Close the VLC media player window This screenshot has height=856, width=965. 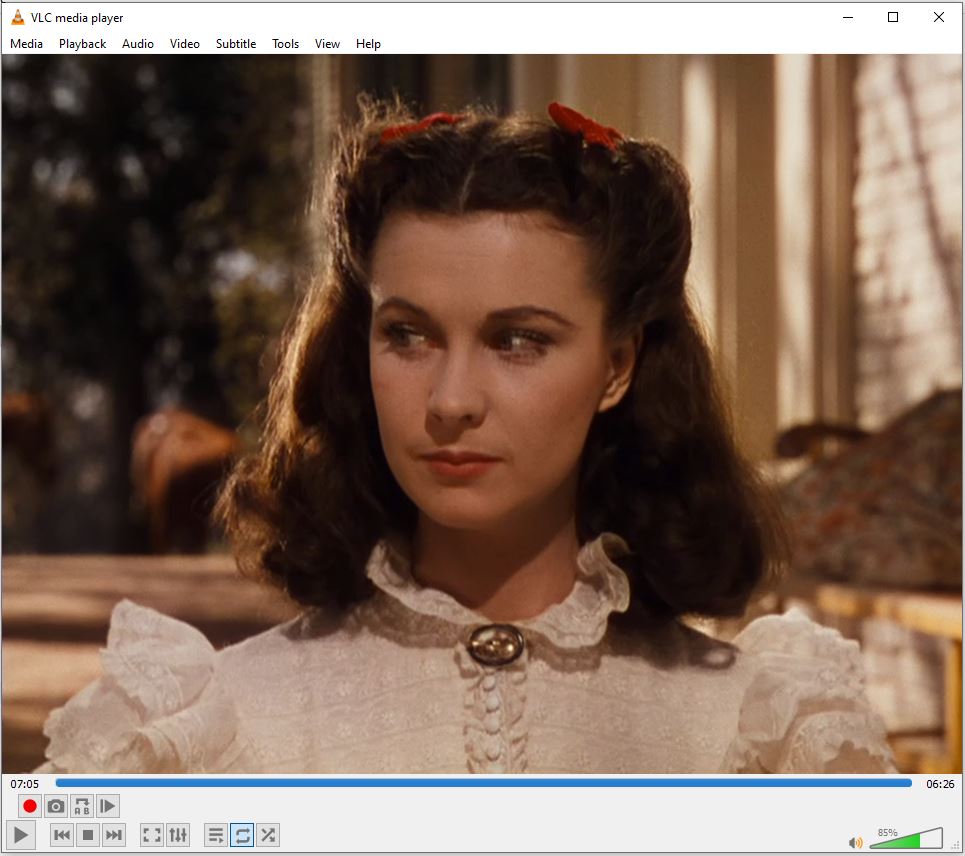(x=939, y=17)
